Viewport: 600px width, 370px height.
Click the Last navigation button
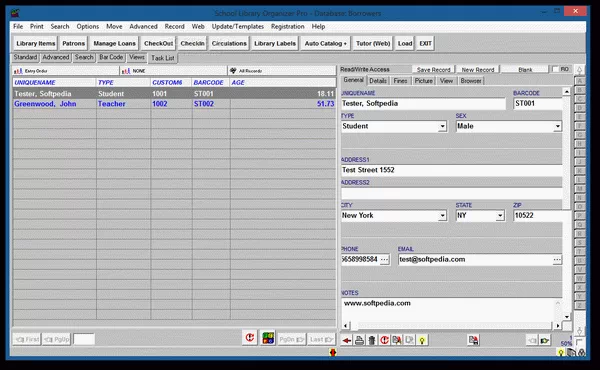(321, 339)
